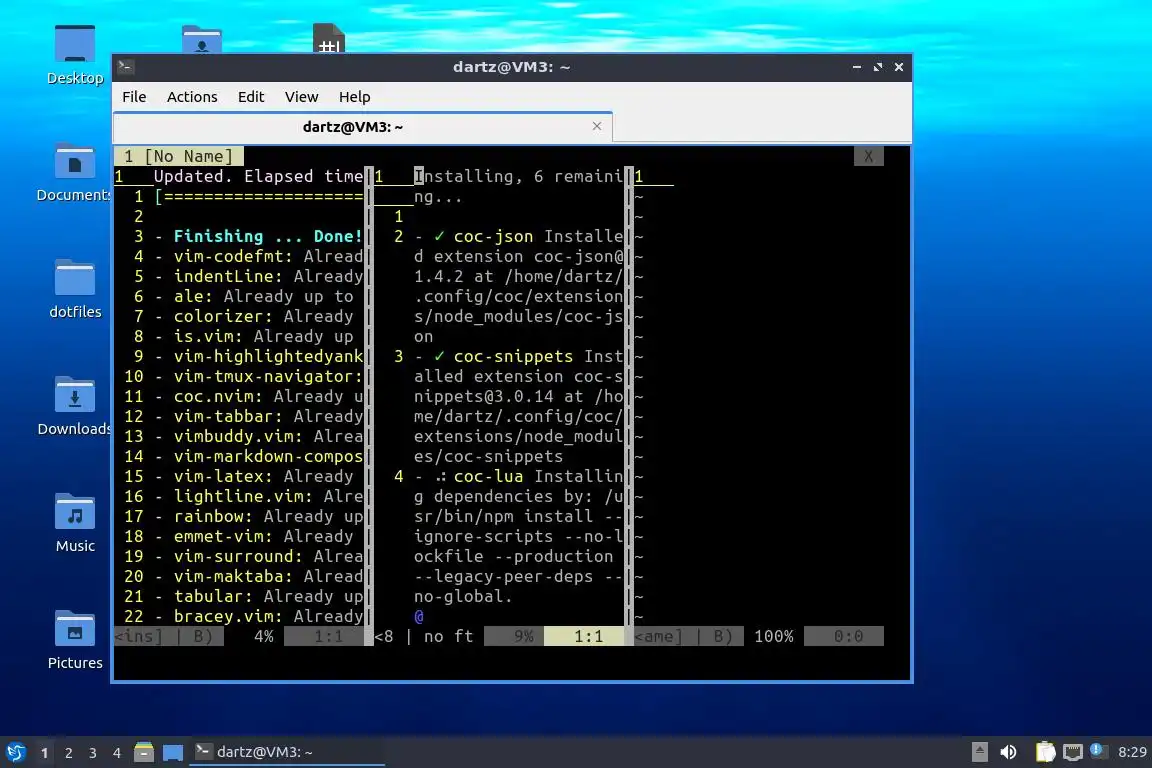Click the start menu bird icon in taskbar
This screenshot has width=1152, height=768.
[x=15, y=752]
